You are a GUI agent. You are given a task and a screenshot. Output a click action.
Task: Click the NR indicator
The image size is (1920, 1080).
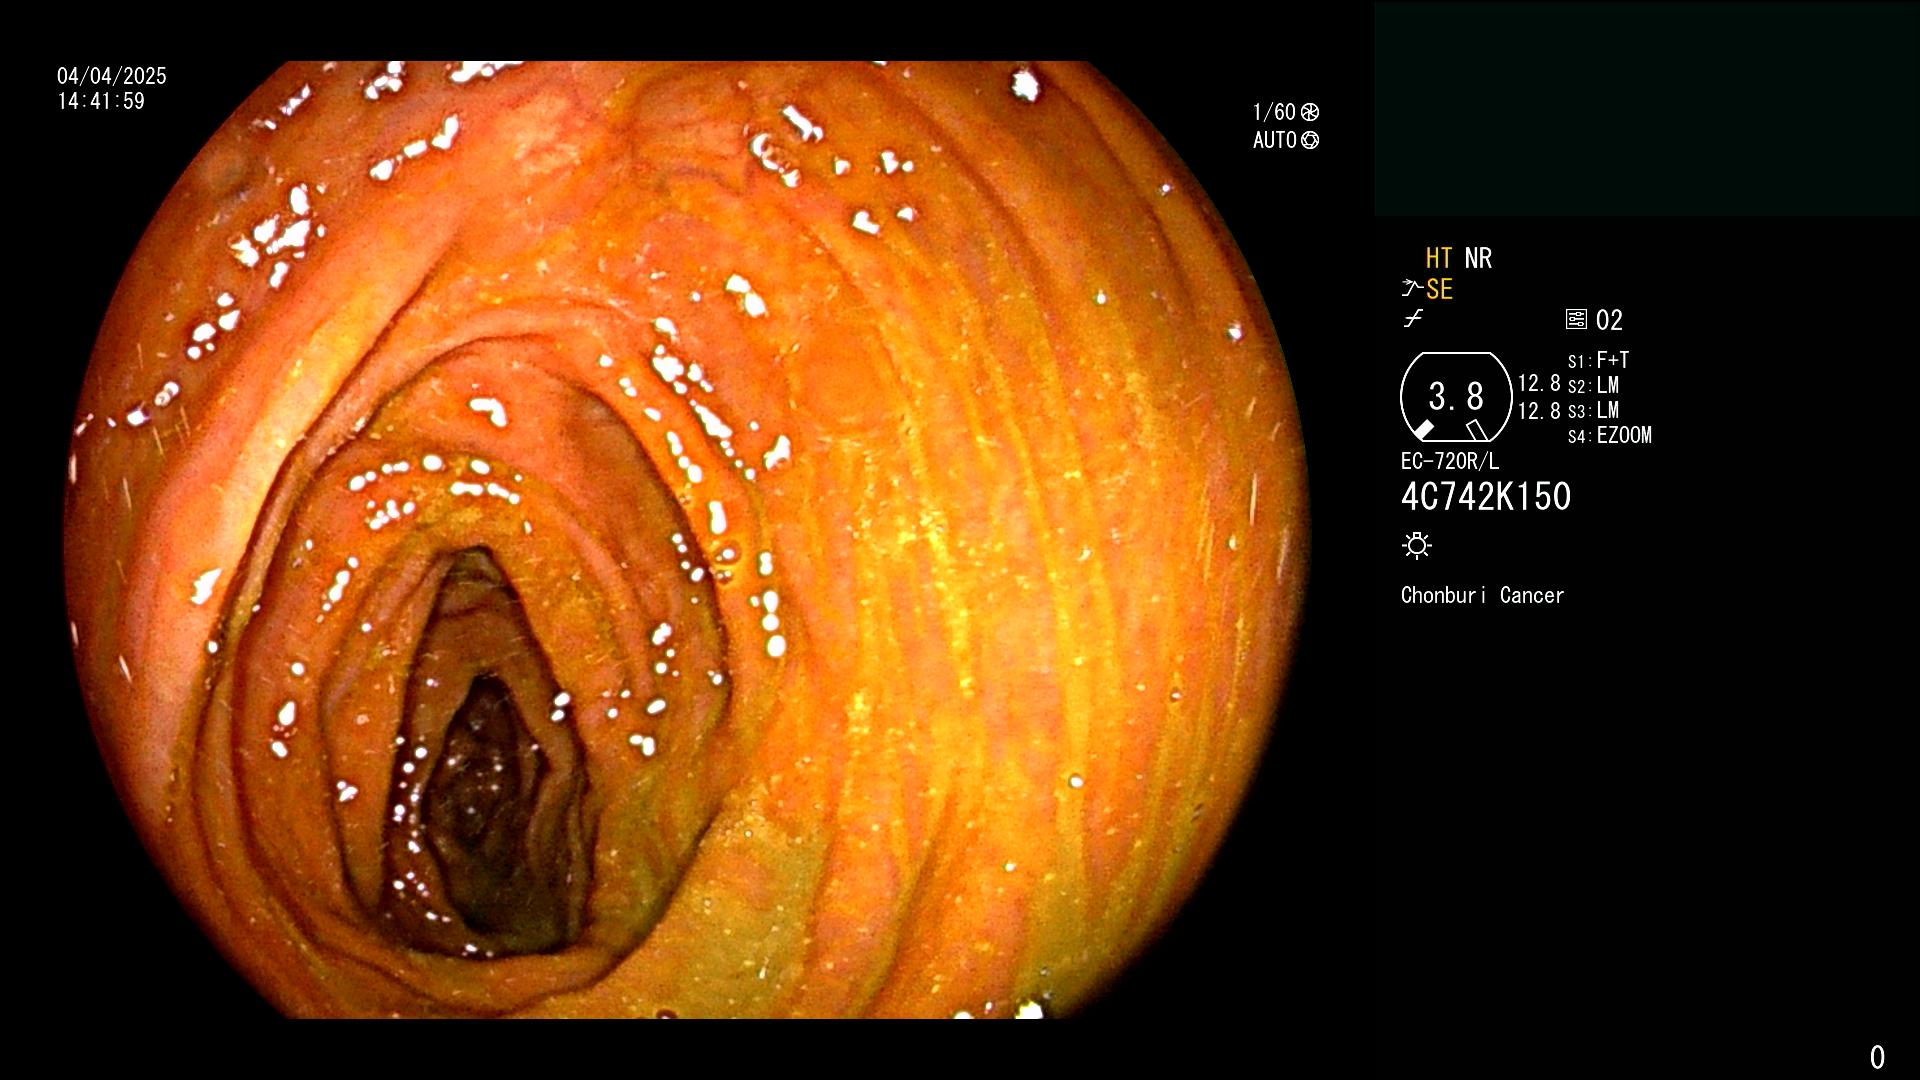pos(1478,258)
